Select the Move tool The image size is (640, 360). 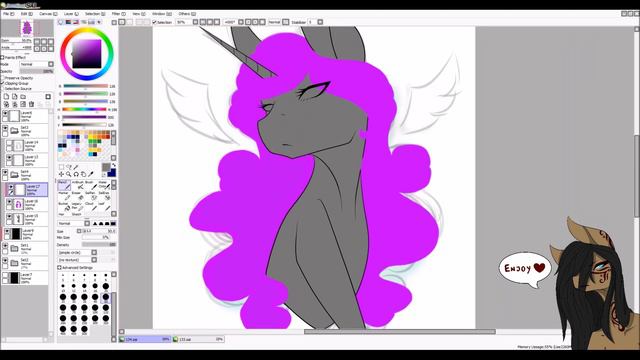pos(61,174)
